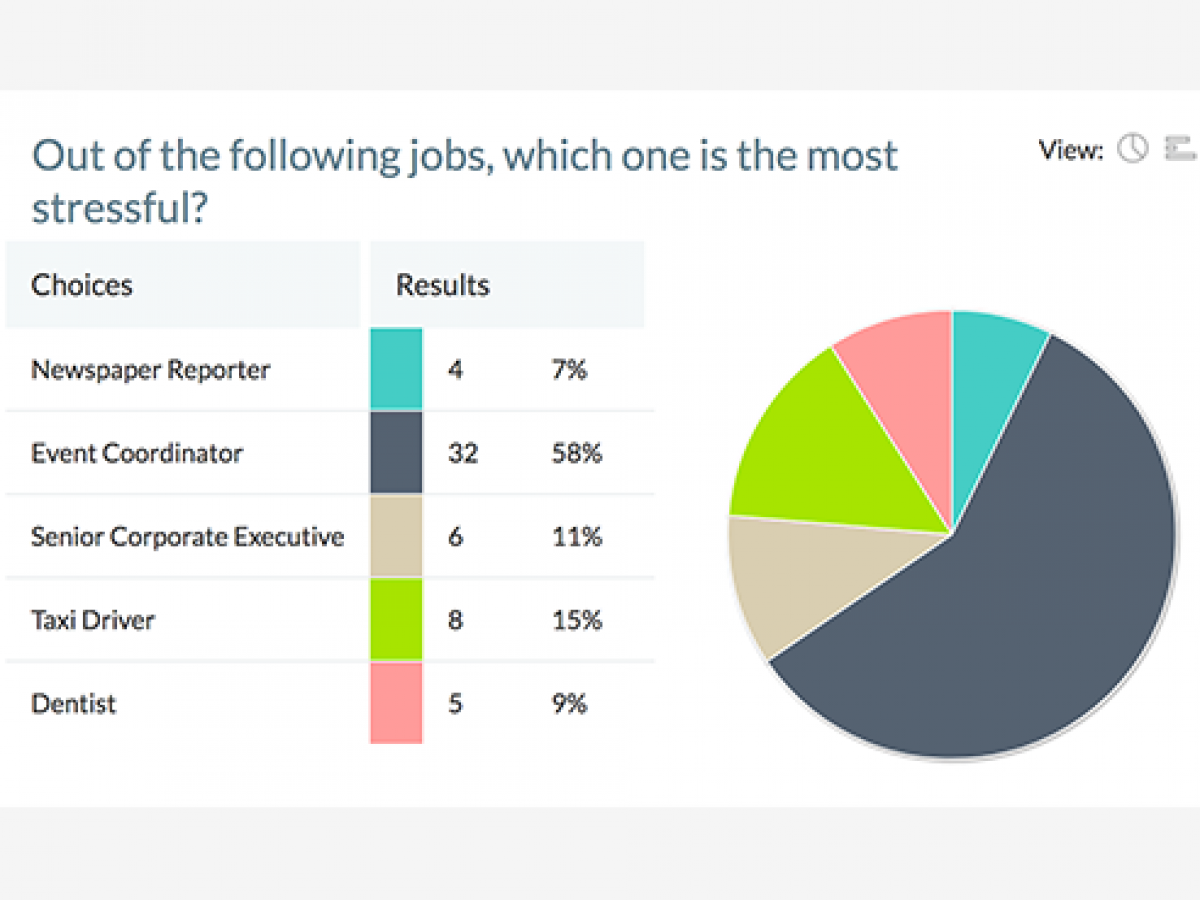Viewport: 1200px width, 900px height.
Task: Click the teal Newspaper Reporter swatch
Action: tap(396, 368)
